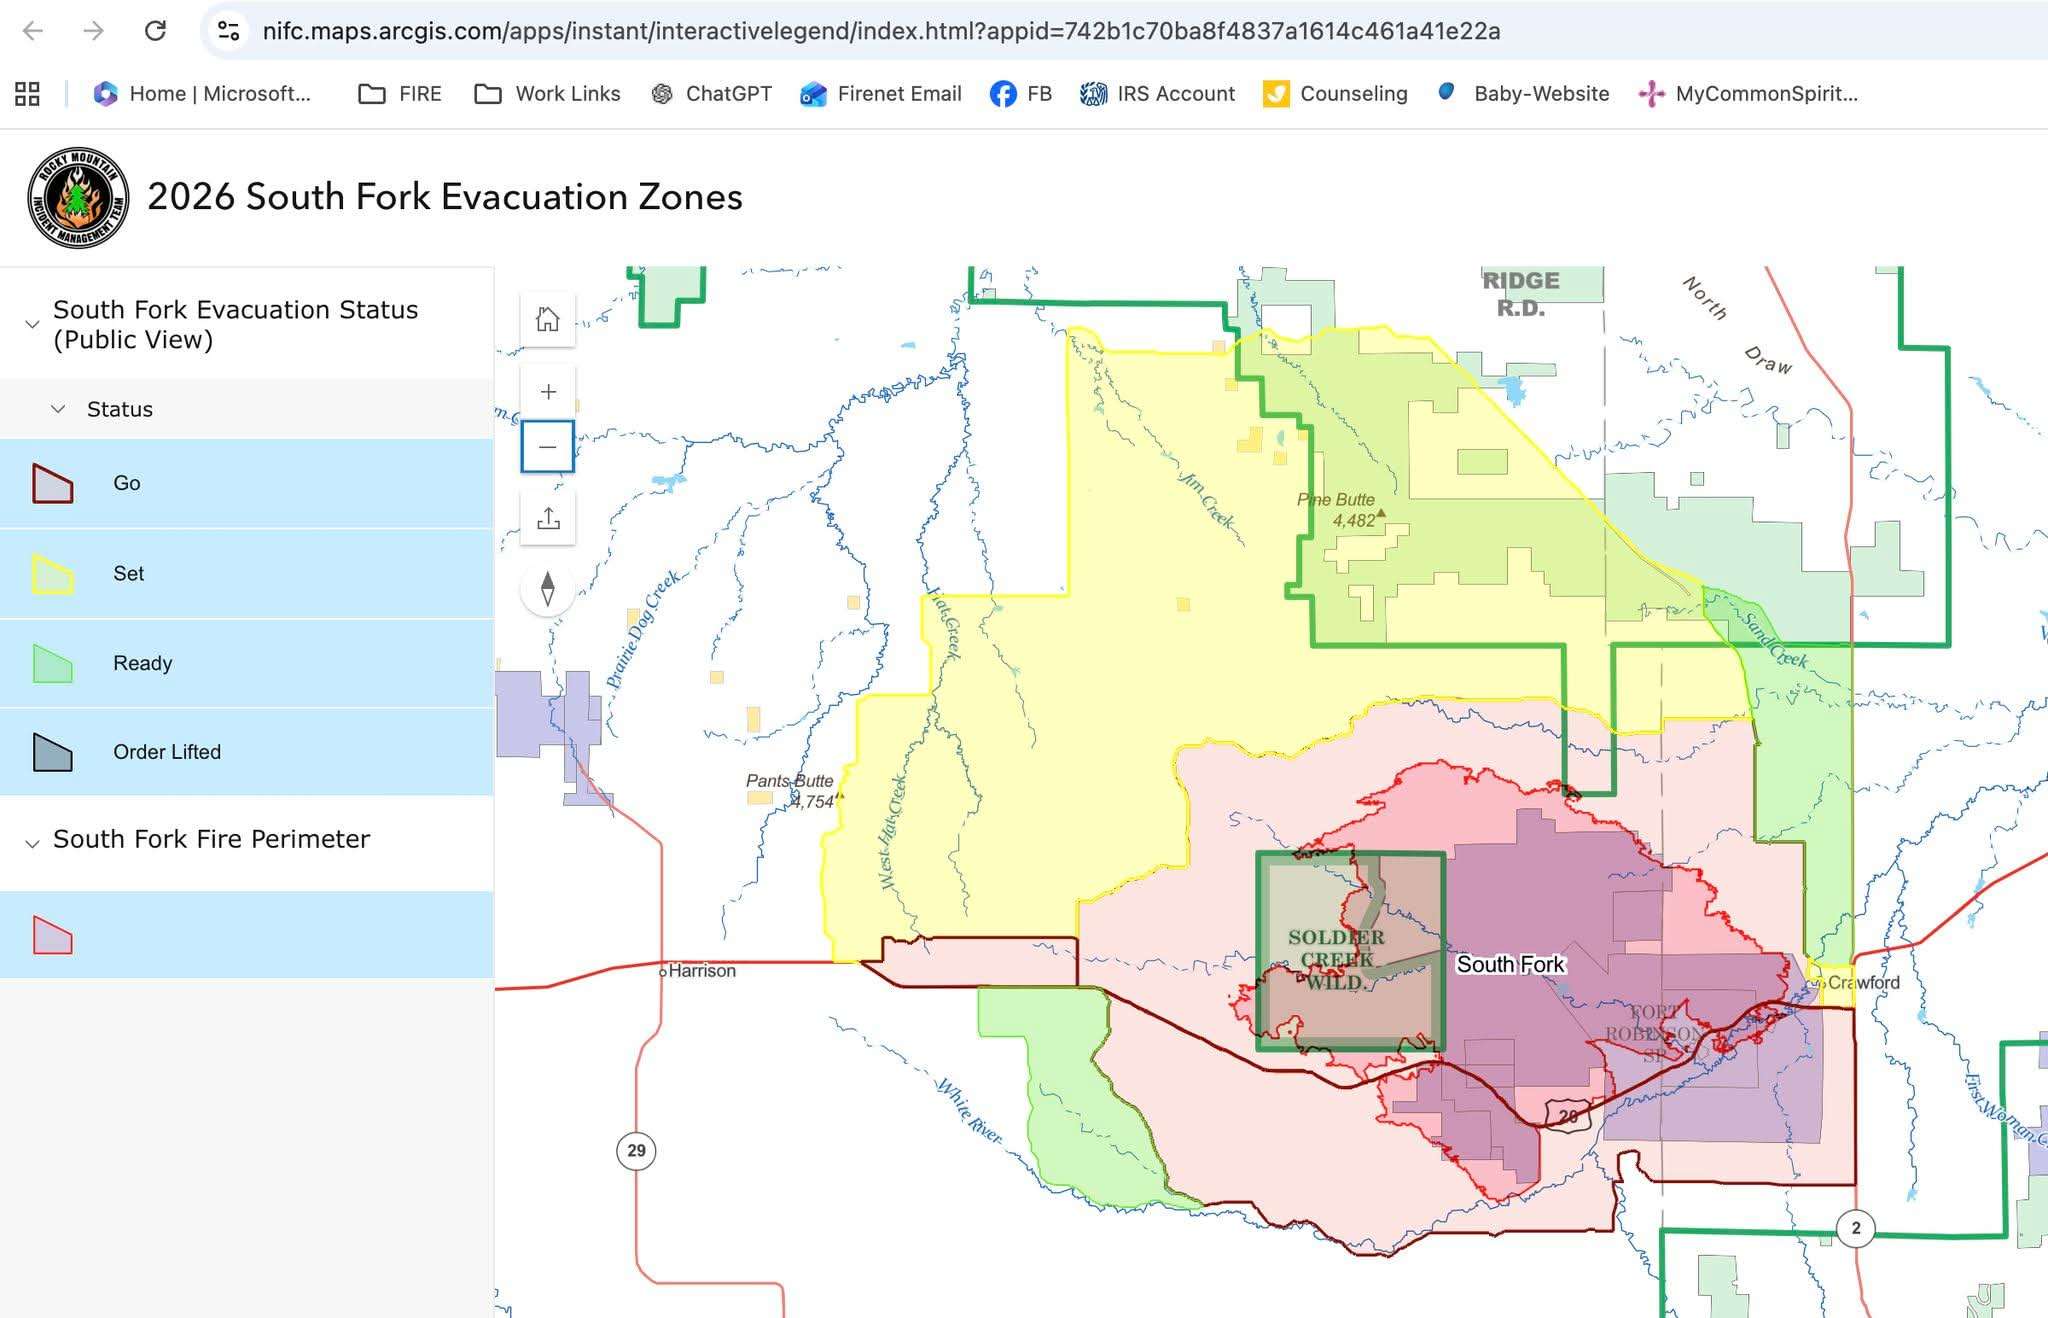Screen dimensions: 2048x1318
Task: Click the White River label on map
Action: [x=969, y=1112]
